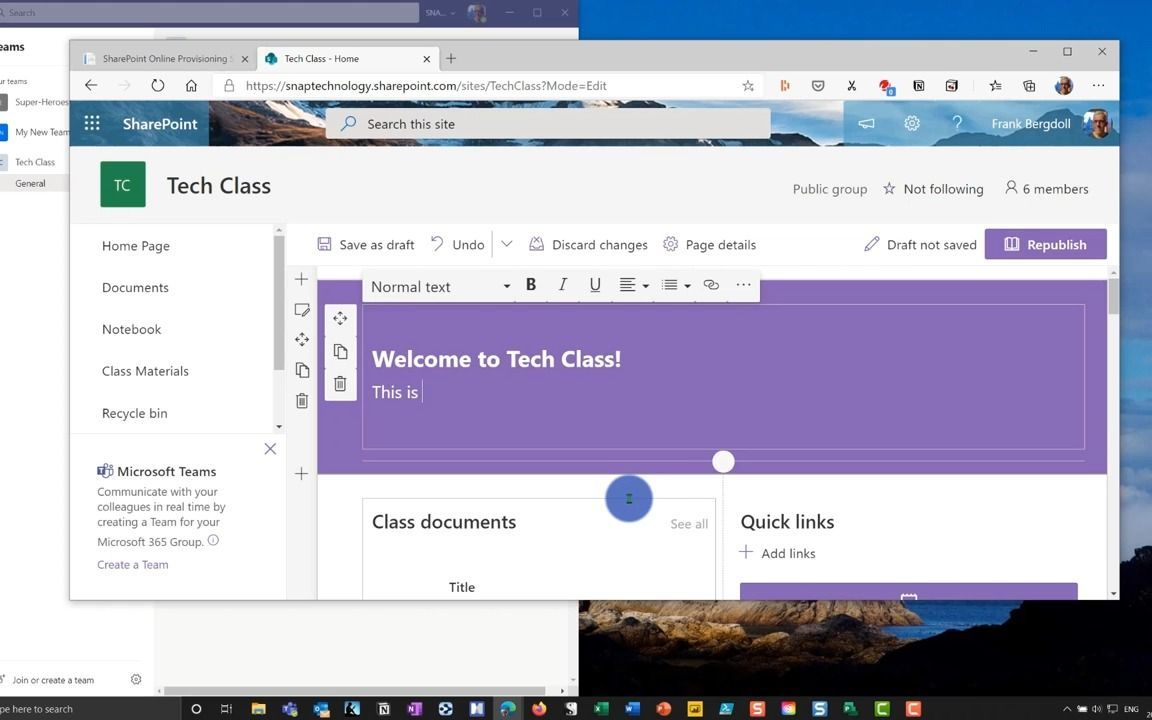Open a new browser tab
The image size is (1152, 720).
(x=451, y=59)
